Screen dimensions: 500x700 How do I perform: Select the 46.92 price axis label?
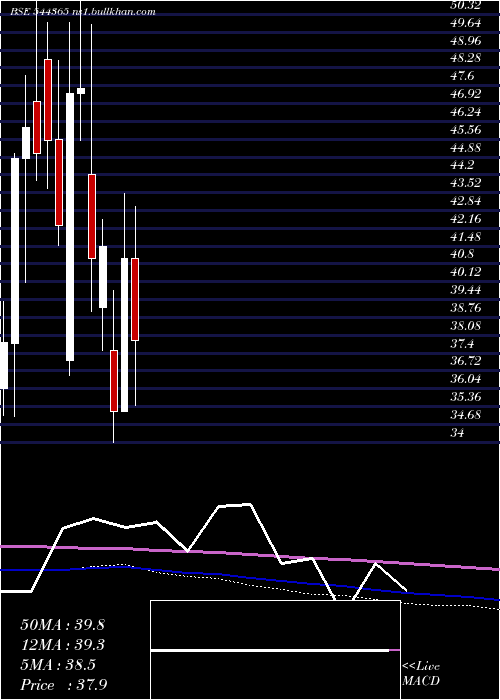(466, 94)
